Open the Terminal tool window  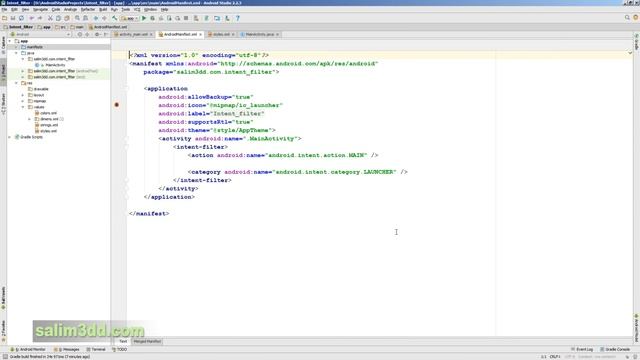[96, 350]
